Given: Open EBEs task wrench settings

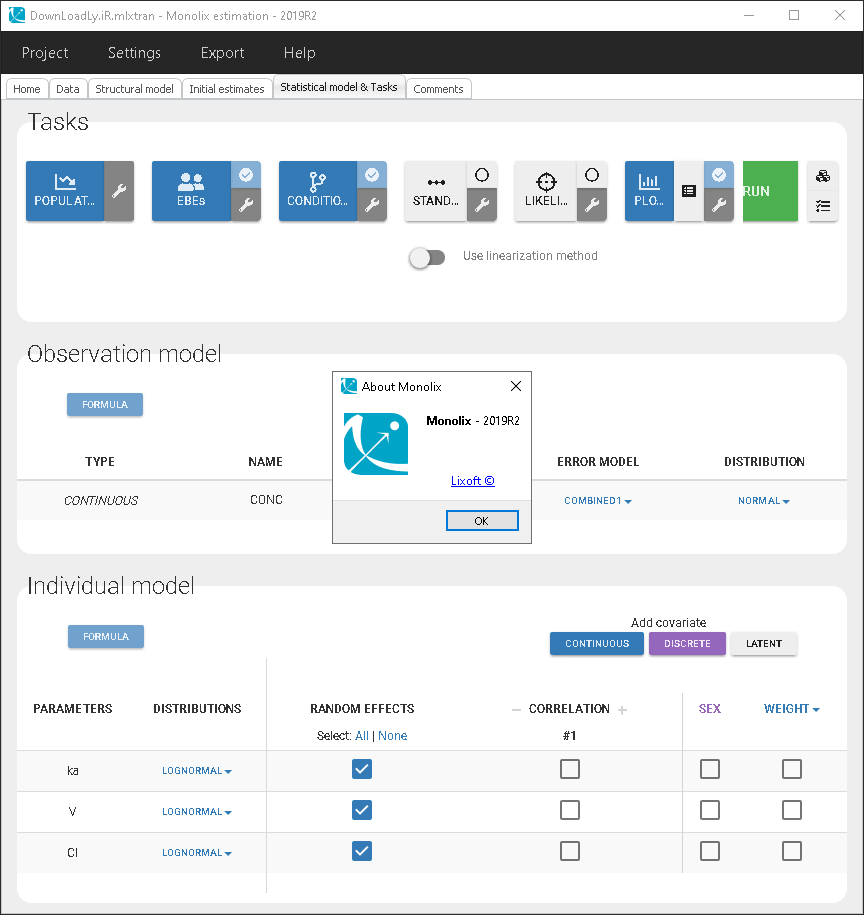Looking at the screenshot, I should point(246,205).
